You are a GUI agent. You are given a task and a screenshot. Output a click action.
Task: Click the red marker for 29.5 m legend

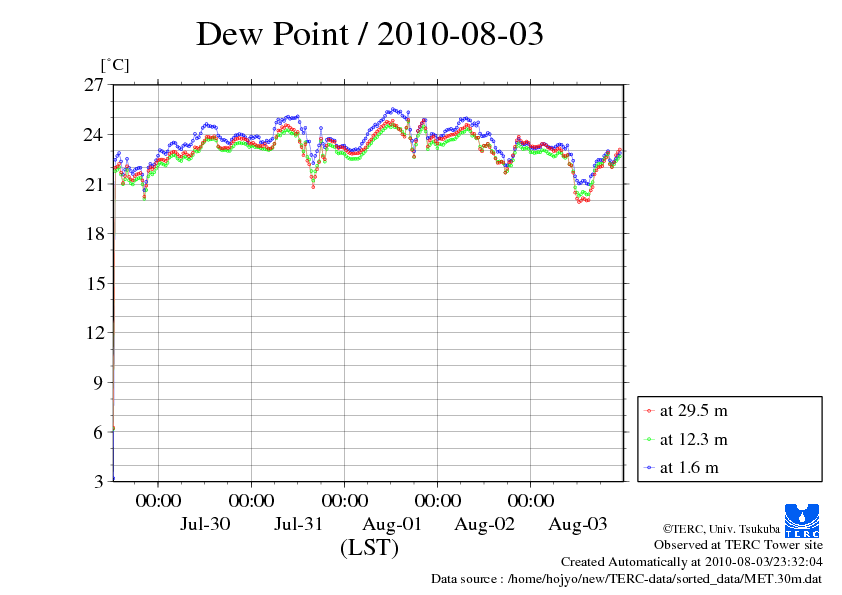coord(649,411)
